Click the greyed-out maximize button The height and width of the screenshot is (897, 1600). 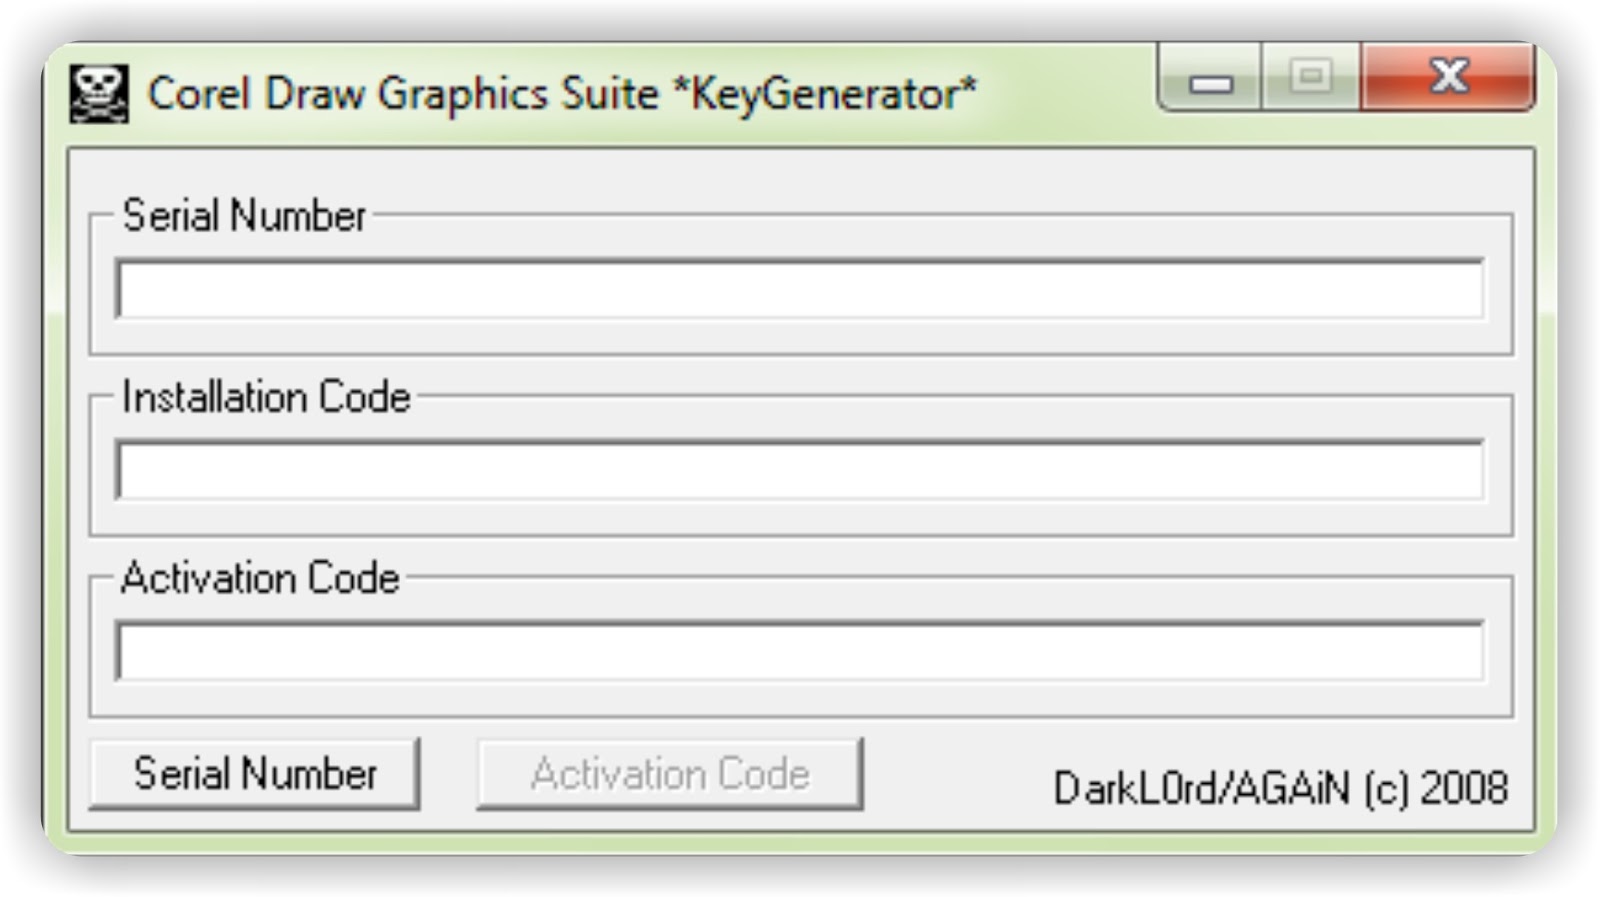[x=1310, y=77]
